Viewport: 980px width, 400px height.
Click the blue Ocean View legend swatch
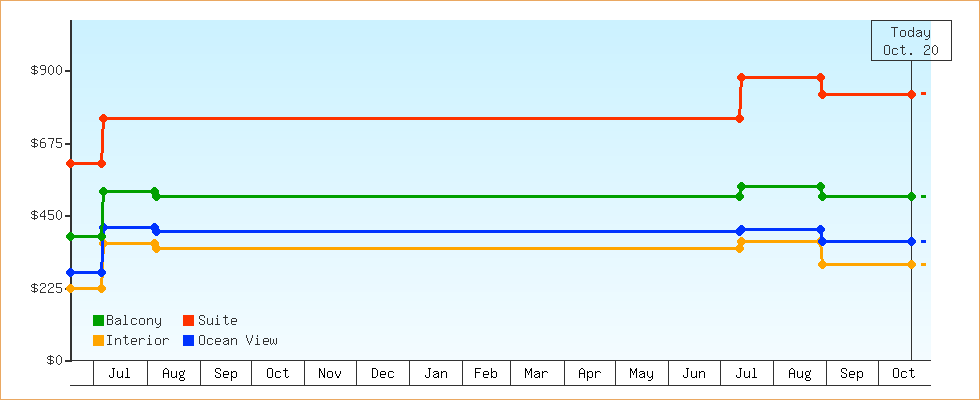coord(189,341)
